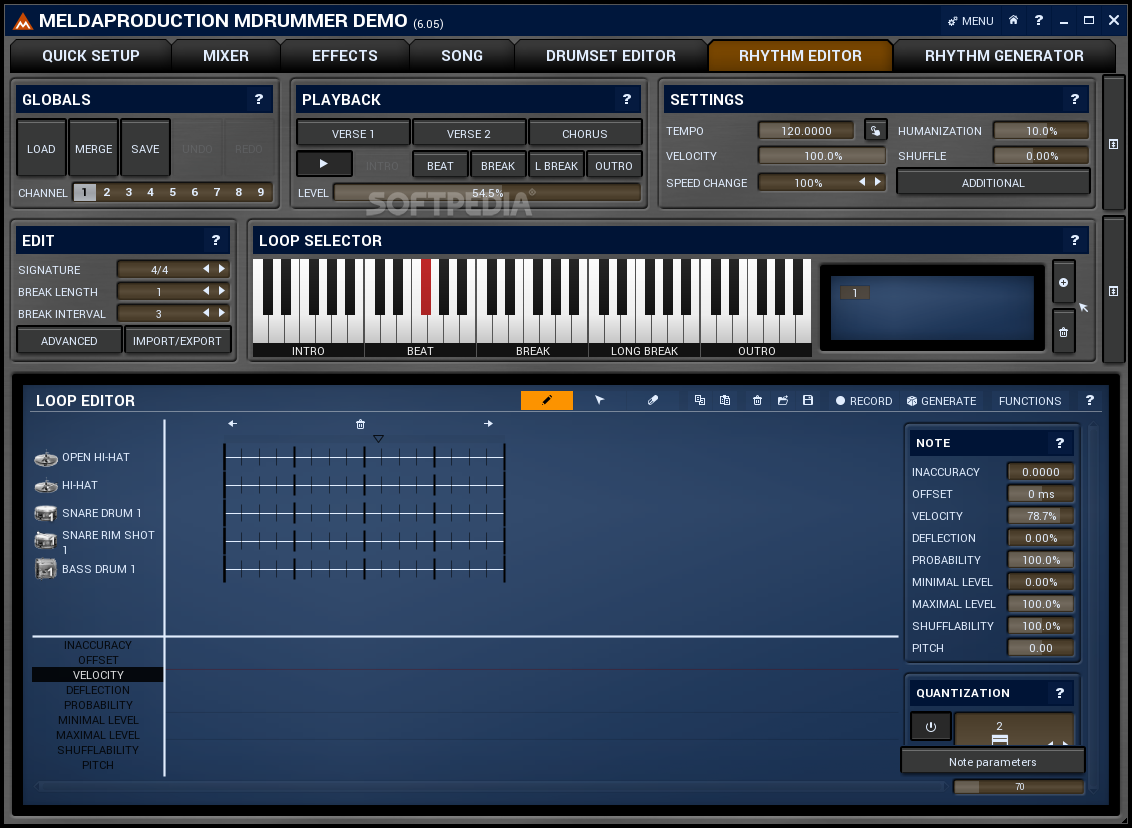This screenshot has width=1132, height=828.
Task: Click the Loop Editor help question mark
Action: tap(1089, 400)
